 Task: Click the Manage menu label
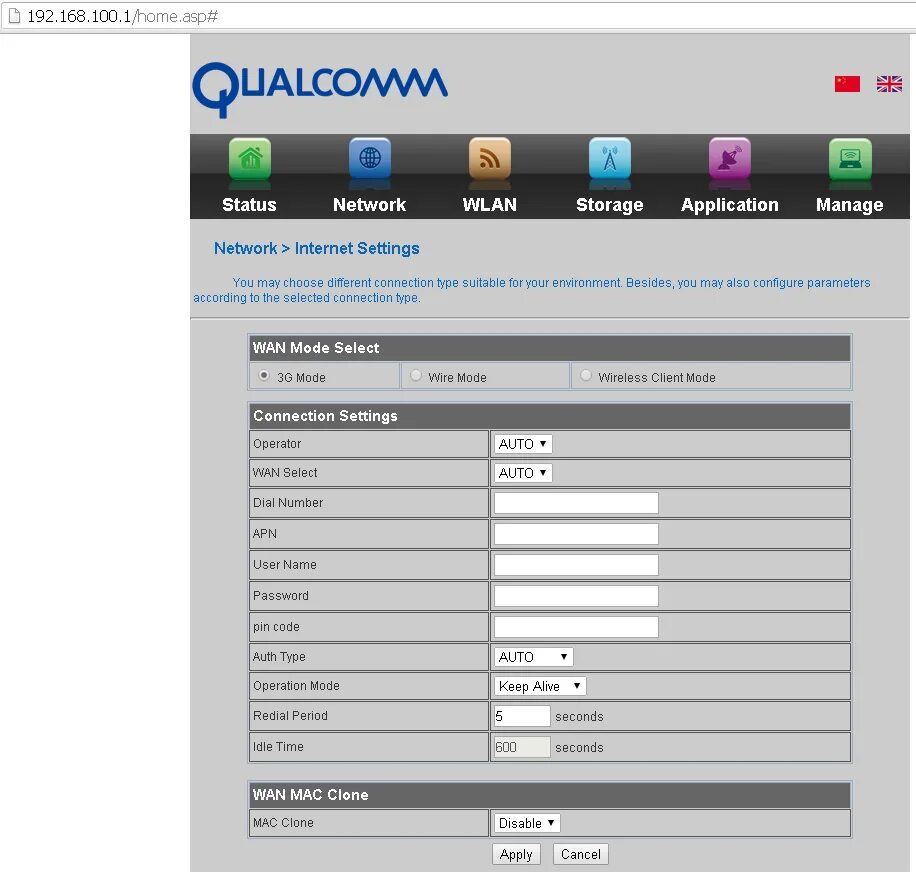[849, 204]
